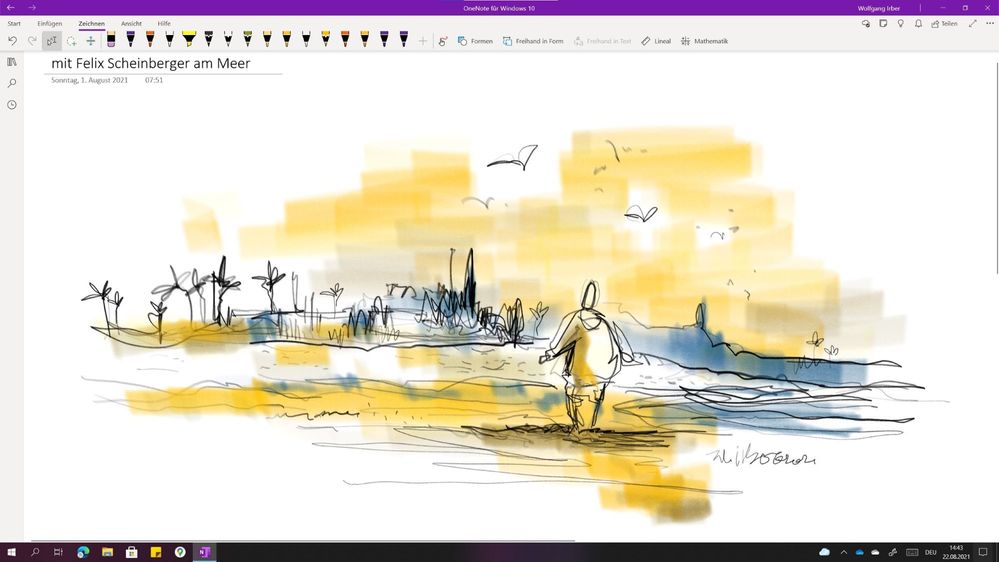The height and width of the screenshot is (562, 999).
Task: Open File Explorer from the taskbar
Action: pyautogui.click(x=107, y=552)
